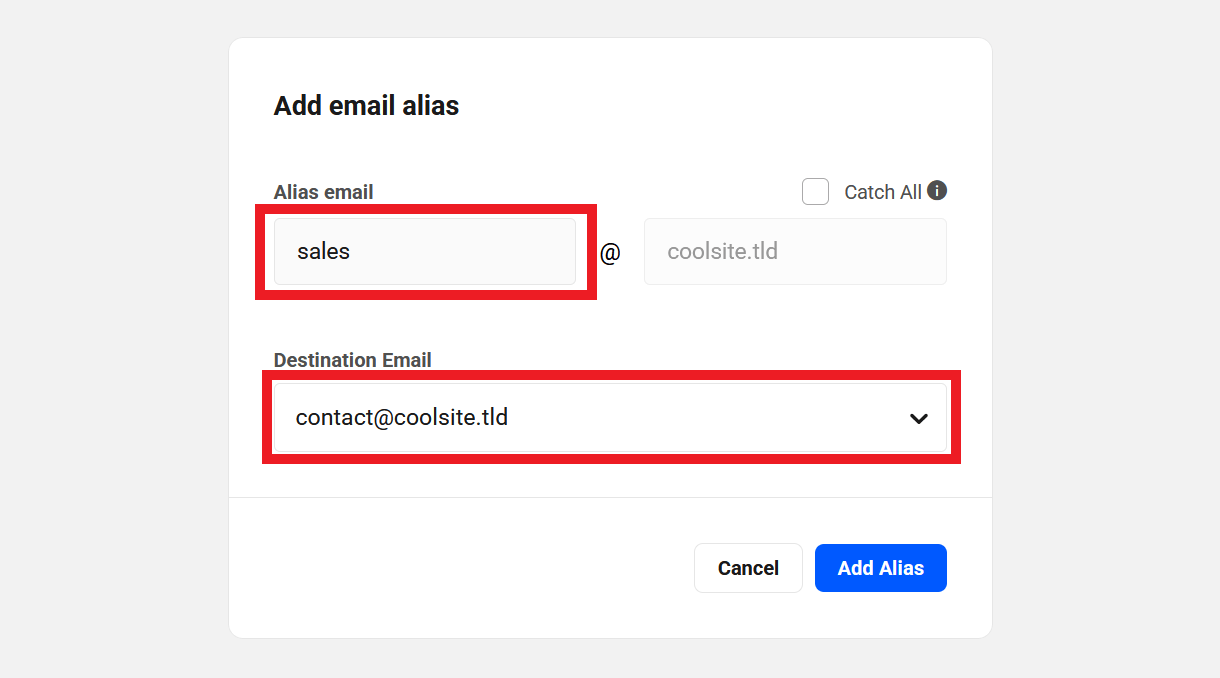Click the blank space right of the dialog title

click(720, 106)
